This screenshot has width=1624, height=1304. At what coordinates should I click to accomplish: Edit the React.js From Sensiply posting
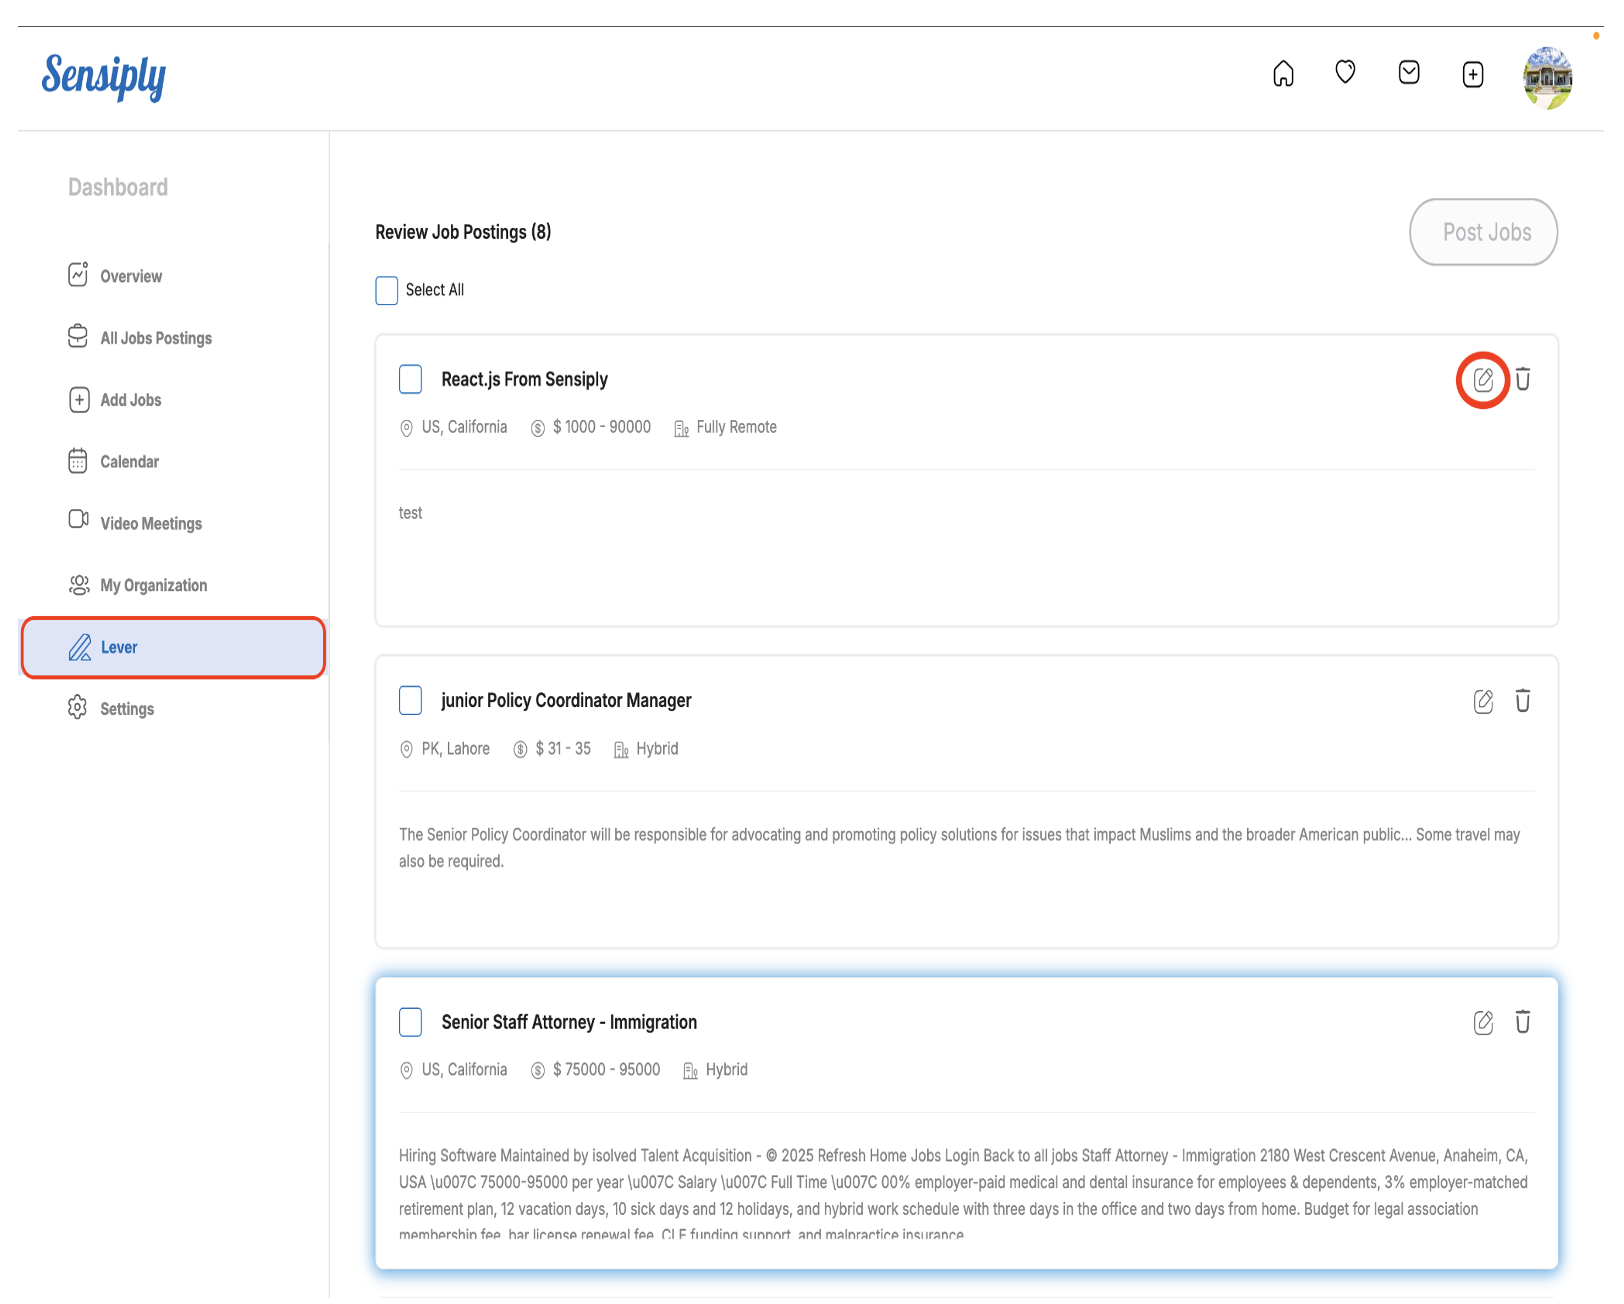point(1483,380)
